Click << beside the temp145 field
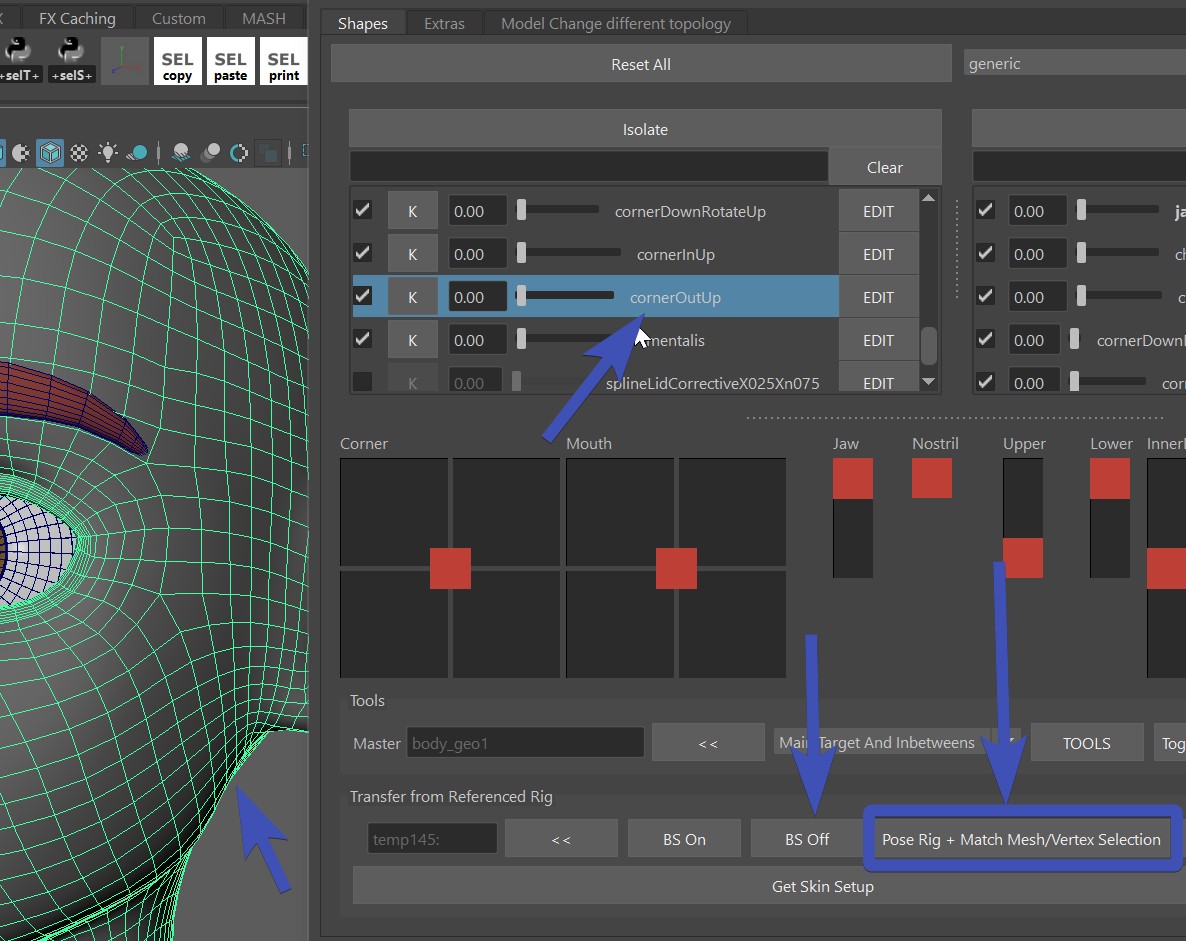This screenshot has width=1186, height=941. pos(561,840)
